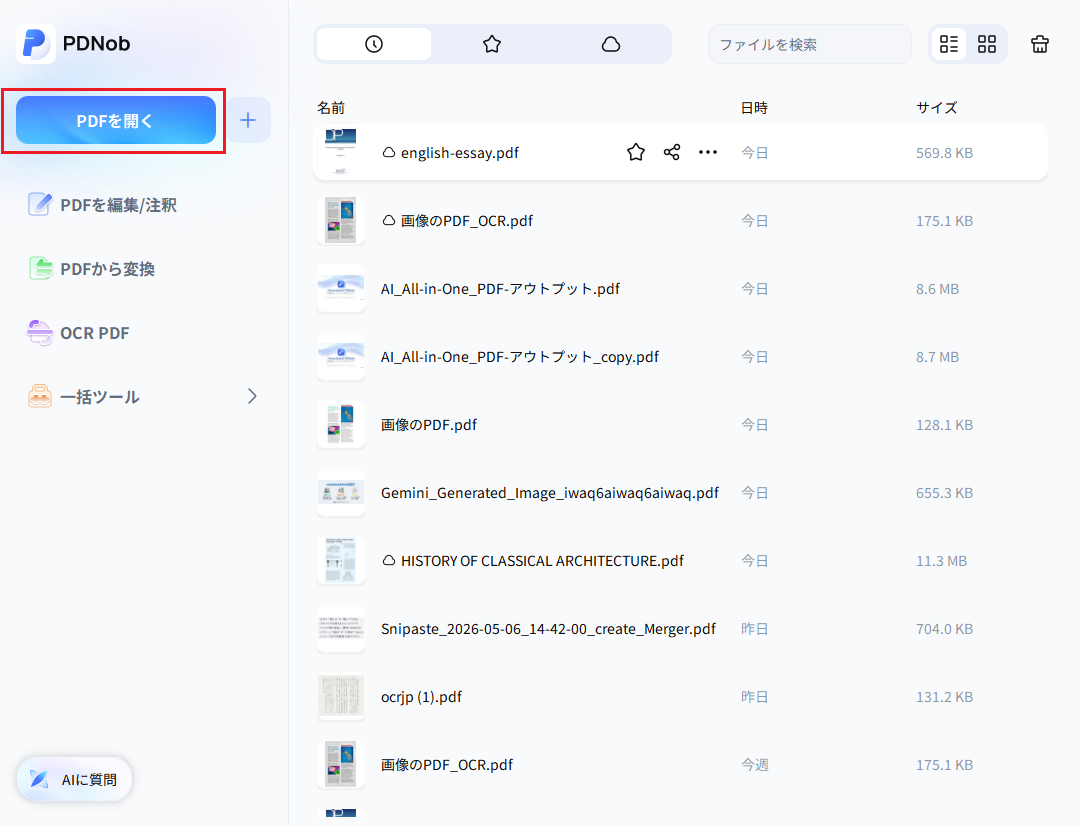The height and width of the screenshot is (826, 1080).
Task: Click the 11.3 MB size value
Action: 942,561
